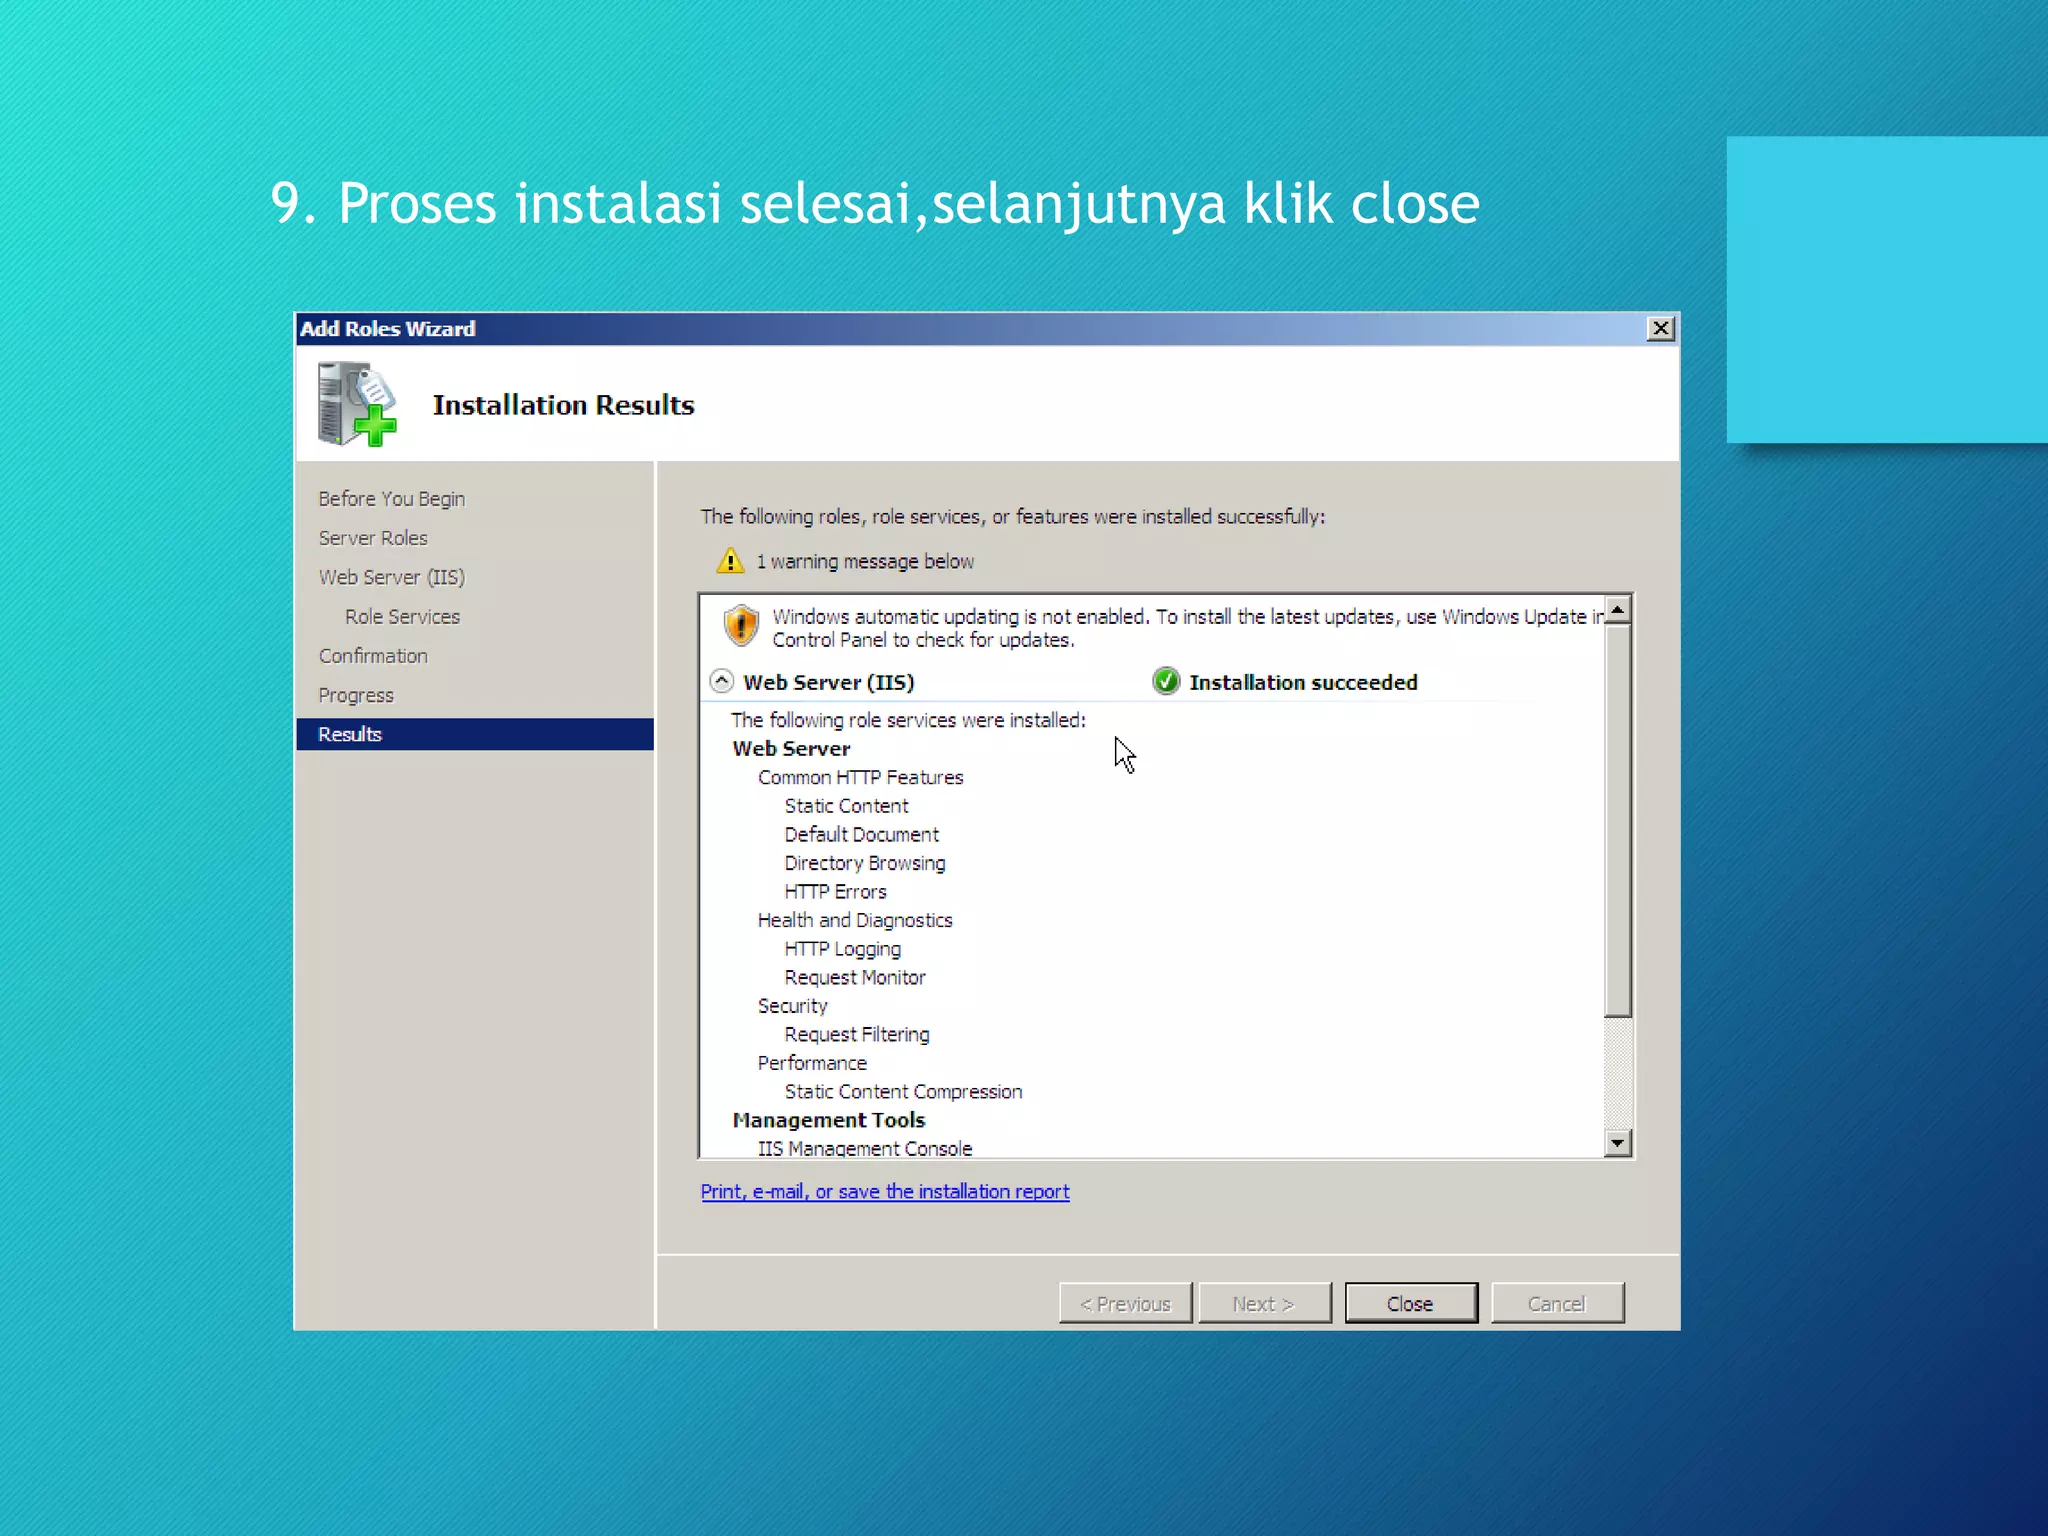Viewport: 2048px width, 1536px height.
Task: Click 'HTTP Errors' entry
Action: point(835,891)
